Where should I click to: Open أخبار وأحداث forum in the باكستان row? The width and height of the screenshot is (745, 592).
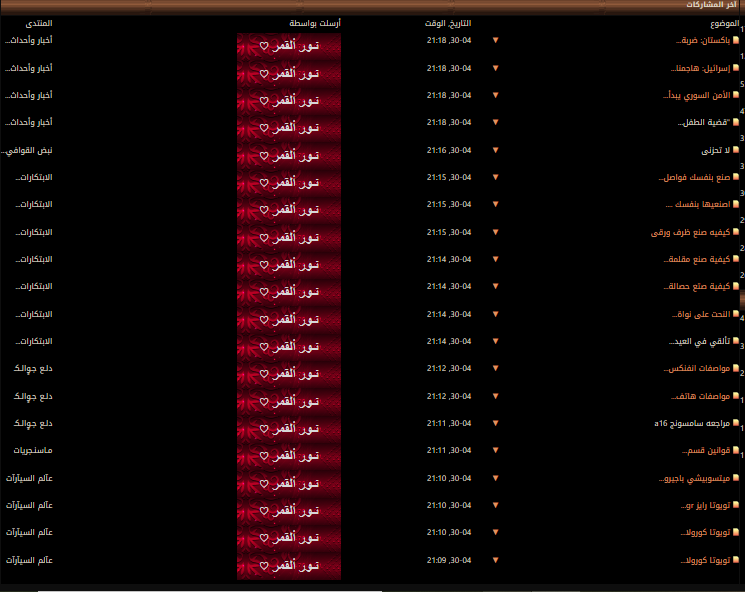tap(29, 40)
